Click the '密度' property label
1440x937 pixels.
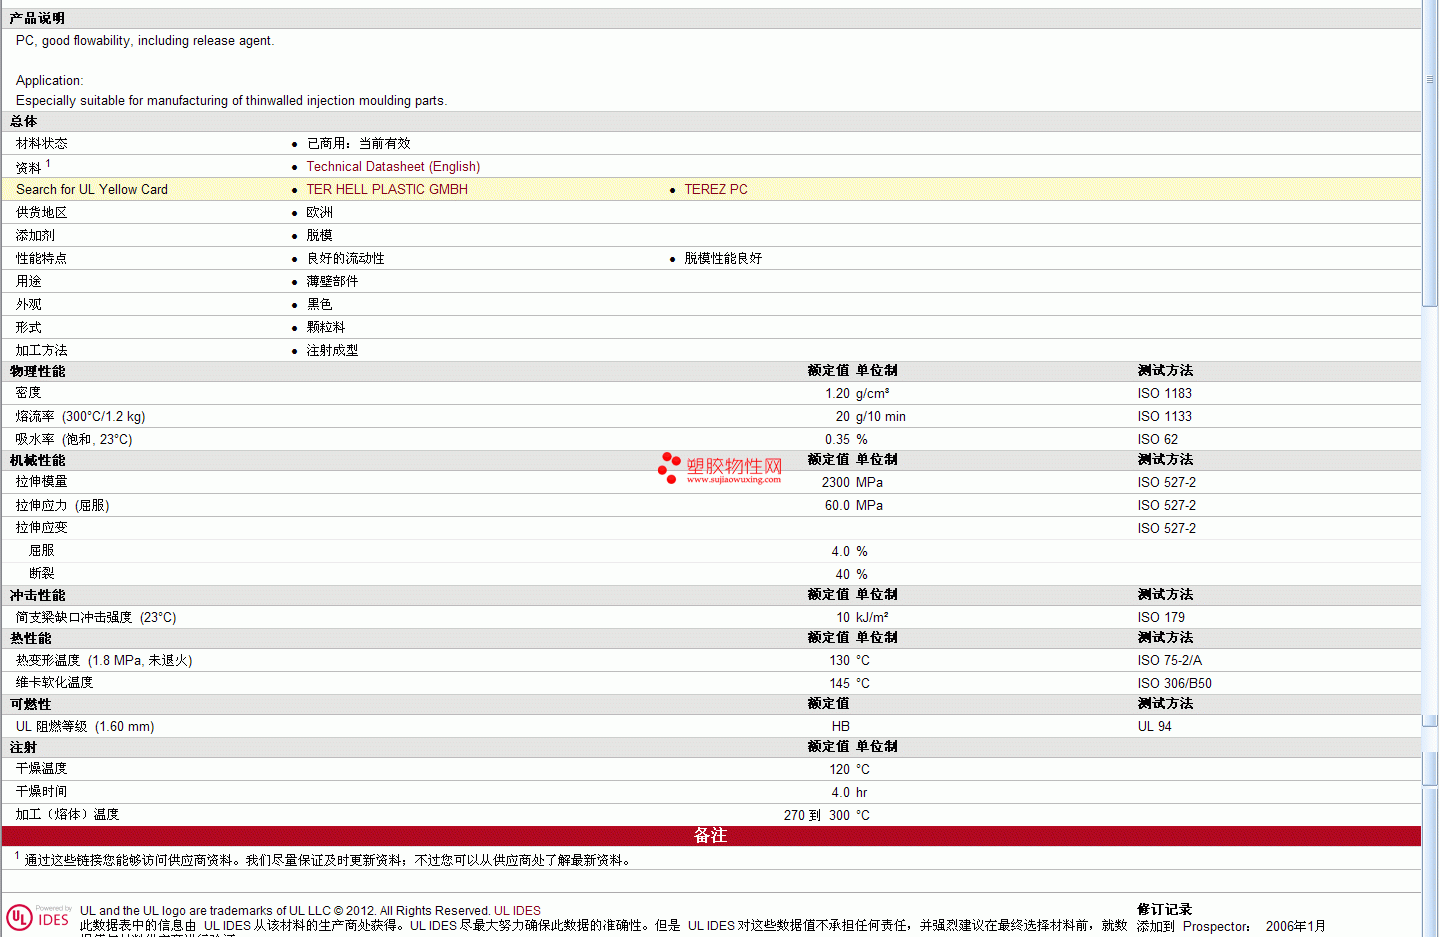tap(29, 393)
